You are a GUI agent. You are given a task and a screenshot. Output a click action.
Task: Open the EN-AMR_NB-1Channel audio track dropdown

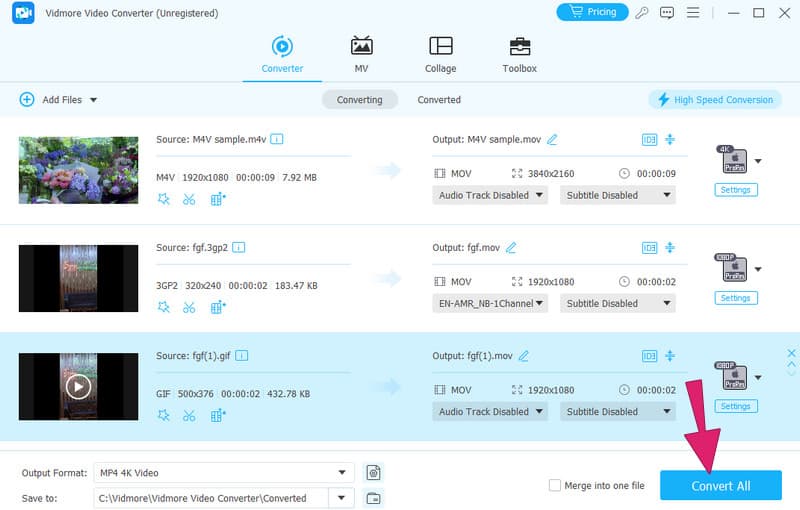490,303
